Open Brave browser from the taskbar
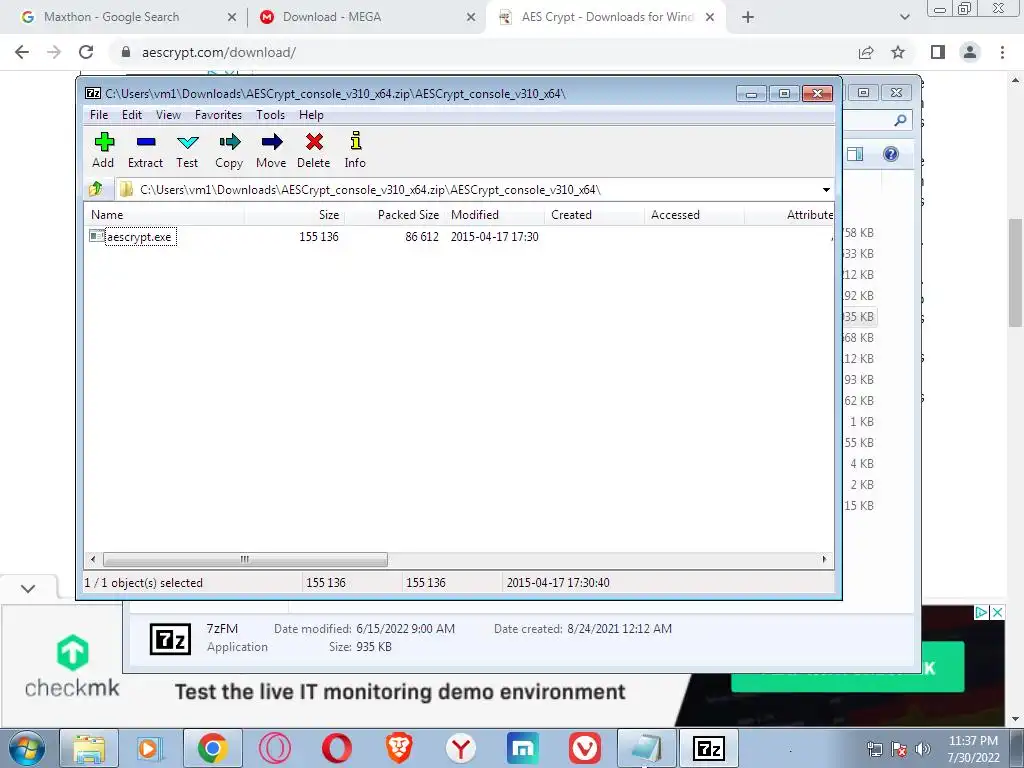The height and width of the screenshot is (768, 1024). (399, 748)
